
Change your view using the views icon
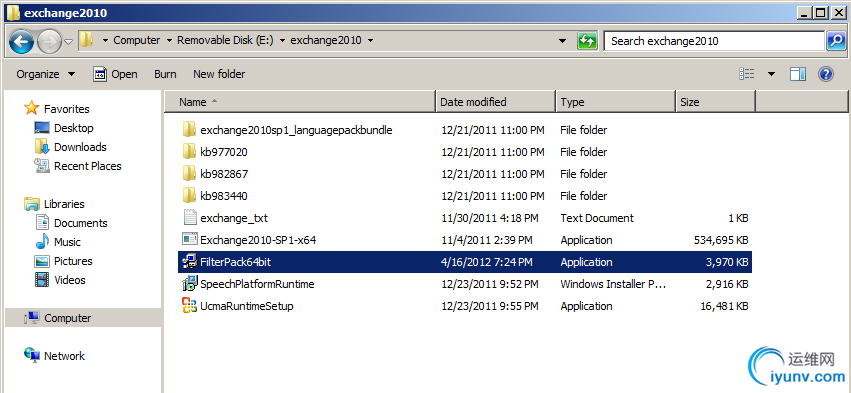(x=747, y=74)
